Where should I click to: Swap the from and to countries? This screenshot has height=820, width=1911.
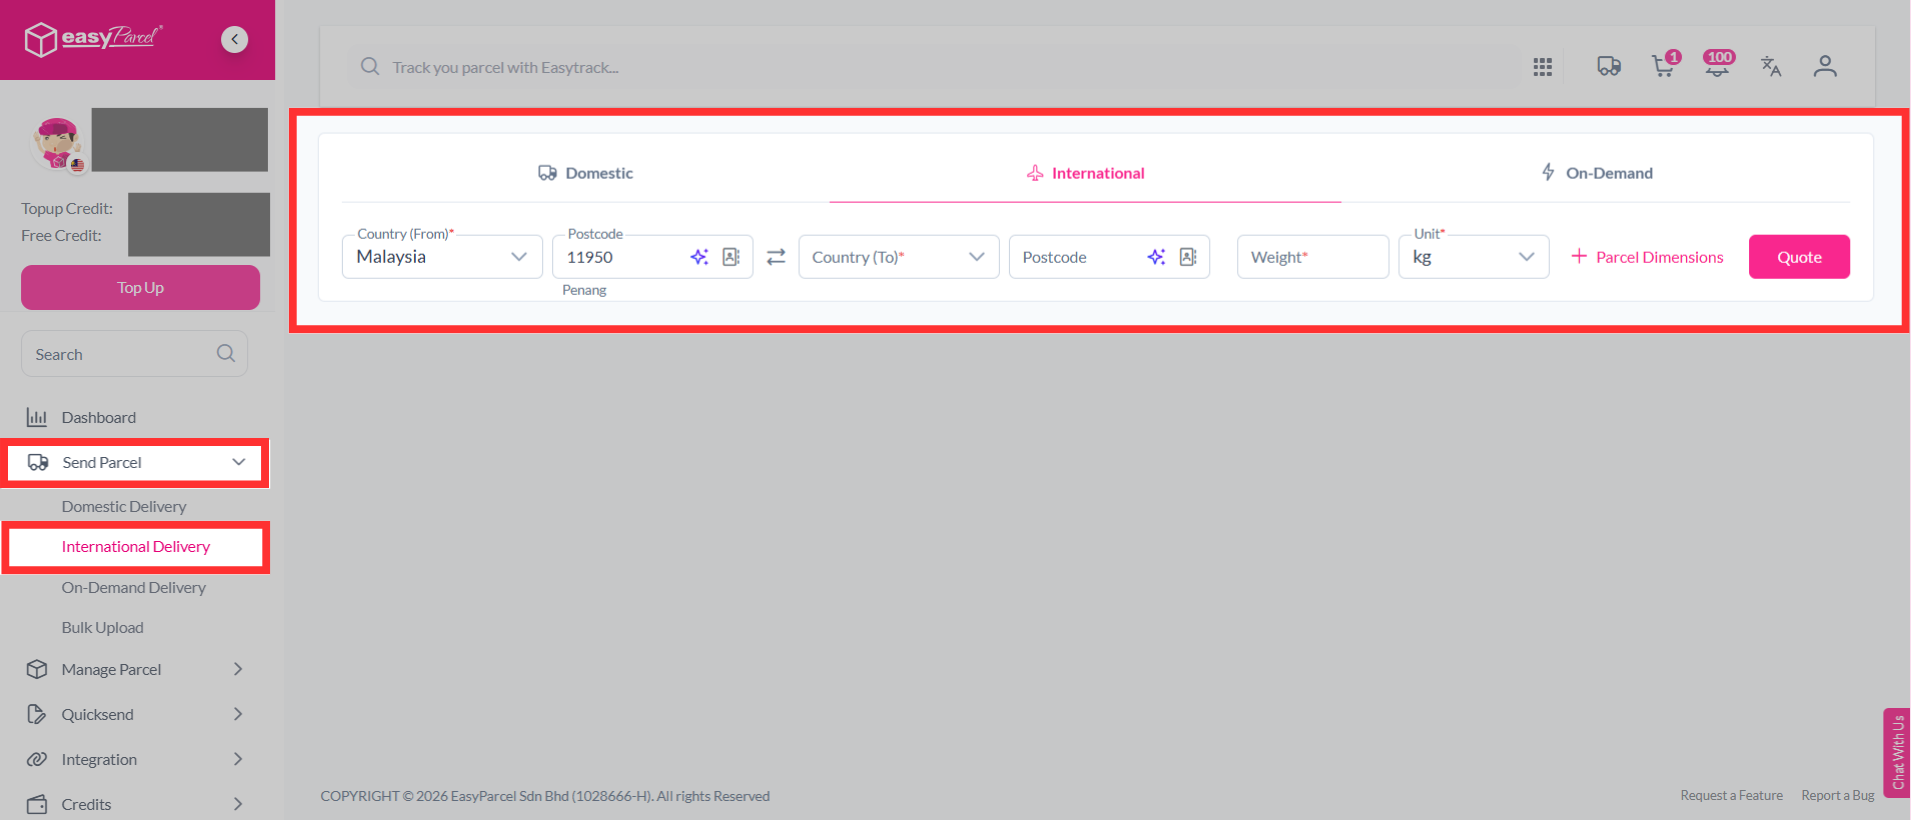pyautogui.click(x=776, y=257)
